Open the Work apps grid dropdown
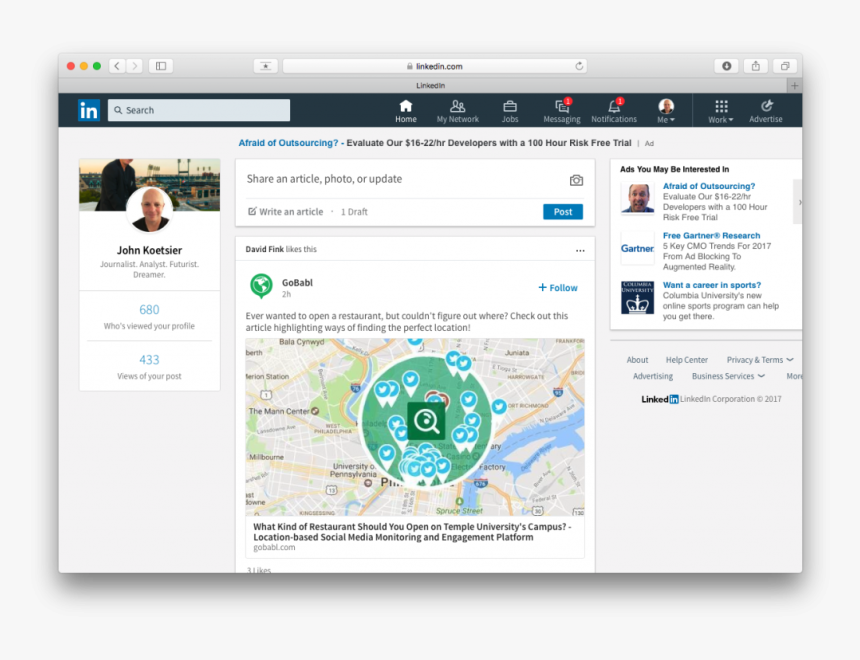 pos(721,111)
